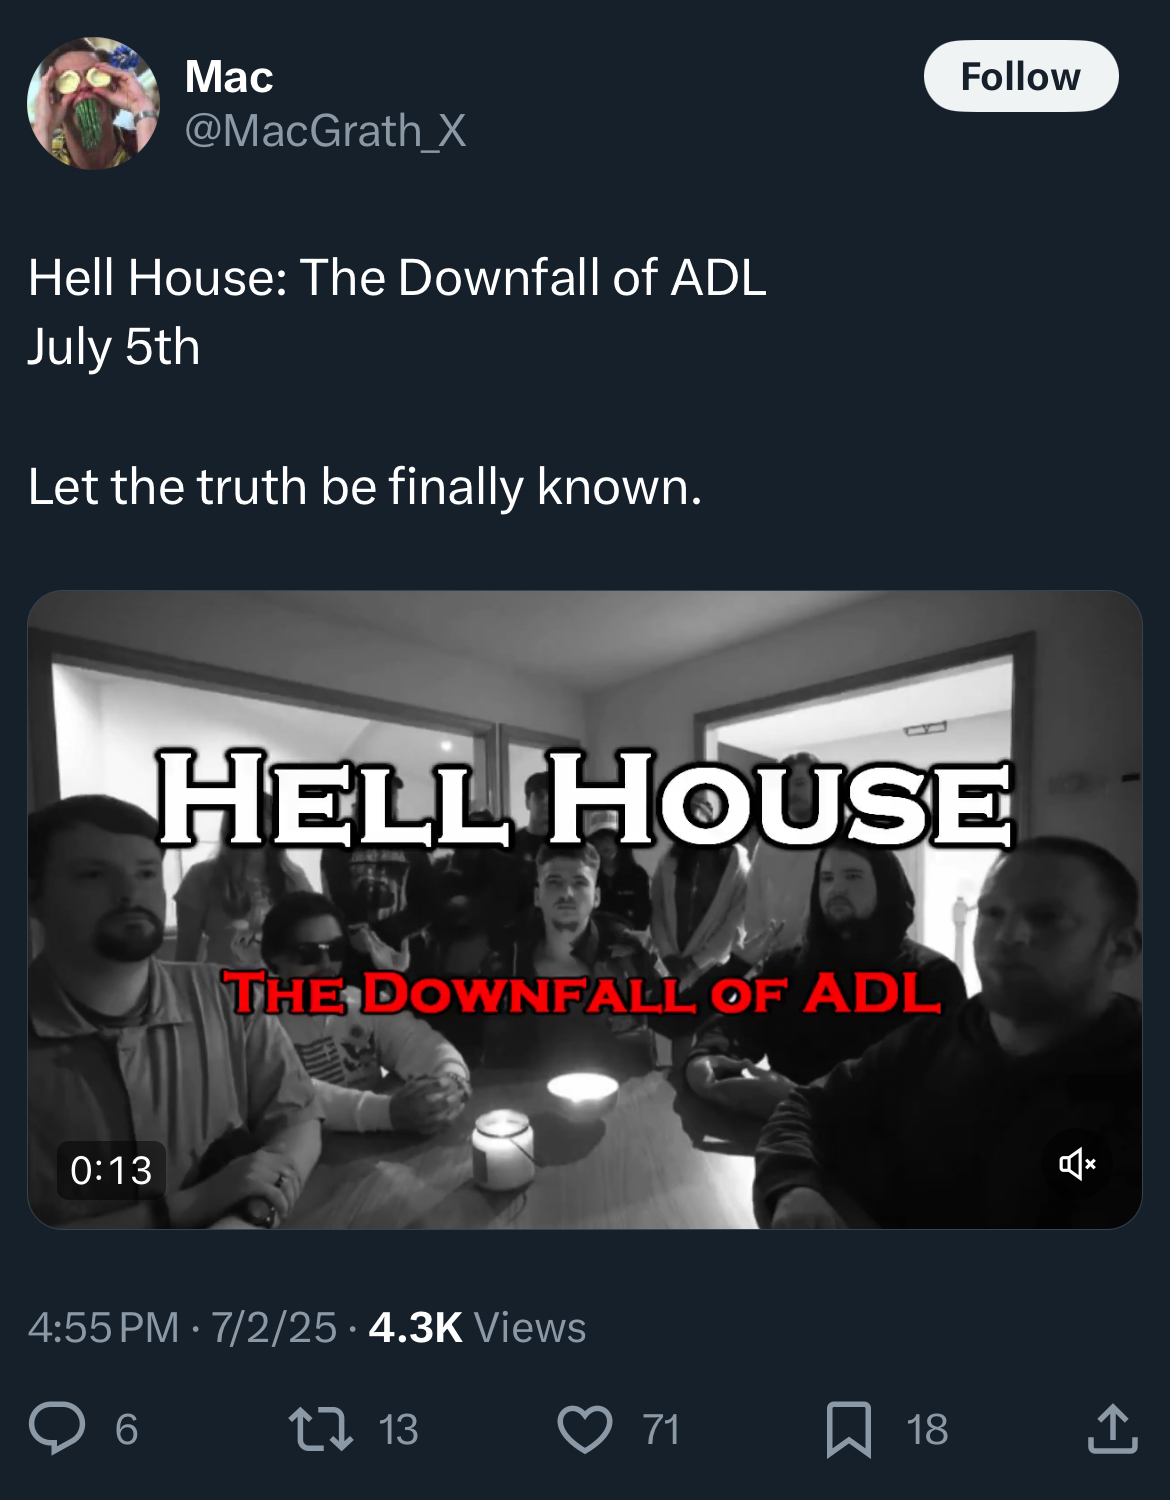Unmute the video with the speaker icon
This screenshot has width=1170, height=1500.
click(1077, 1163)
